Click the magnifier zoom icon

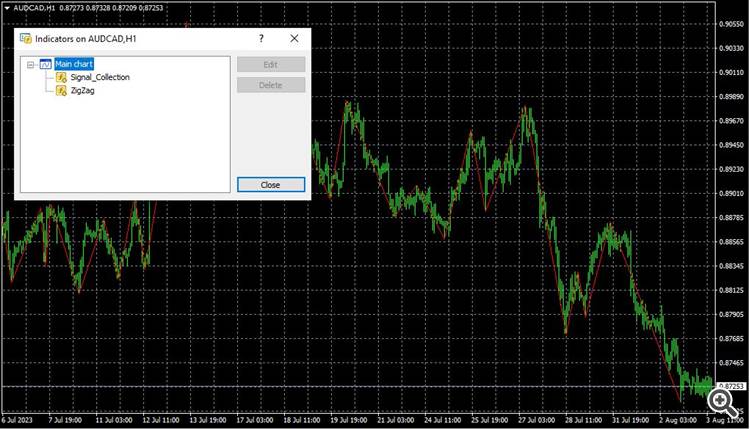pos(722,402)
